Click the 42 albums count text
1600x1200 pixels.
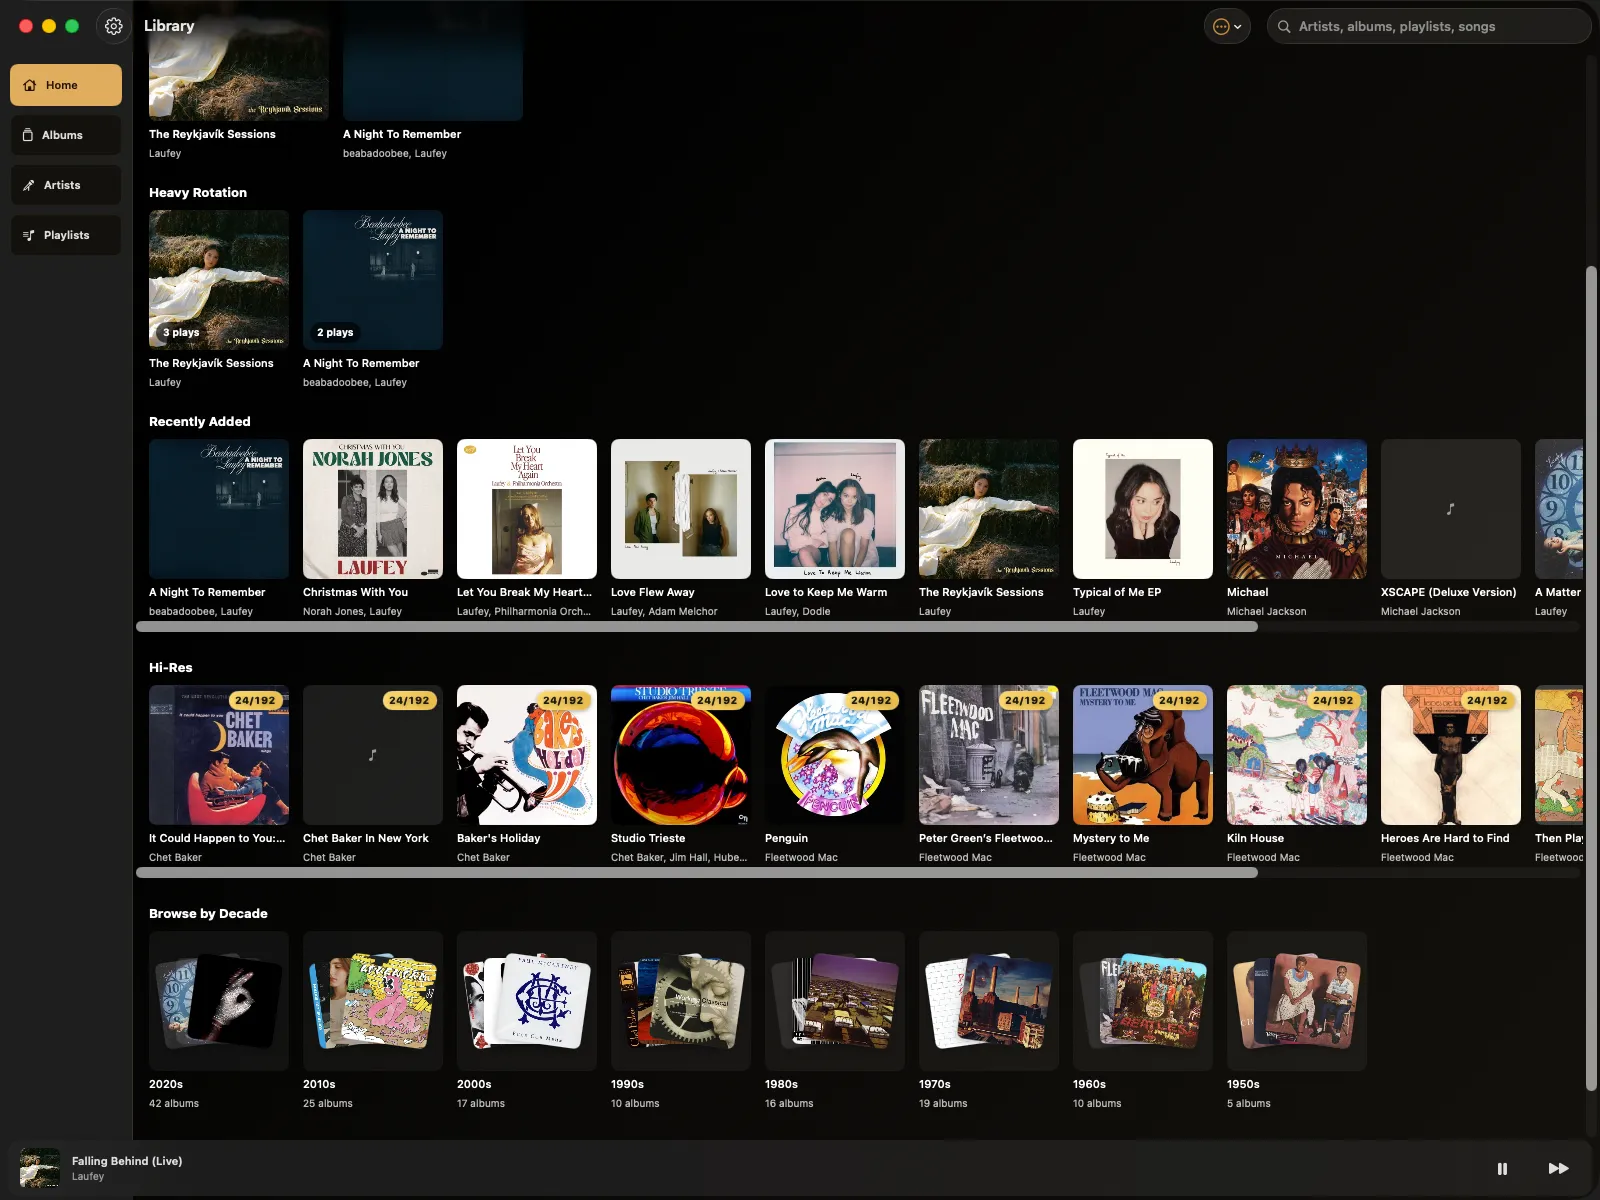[x=174, y=1104]
